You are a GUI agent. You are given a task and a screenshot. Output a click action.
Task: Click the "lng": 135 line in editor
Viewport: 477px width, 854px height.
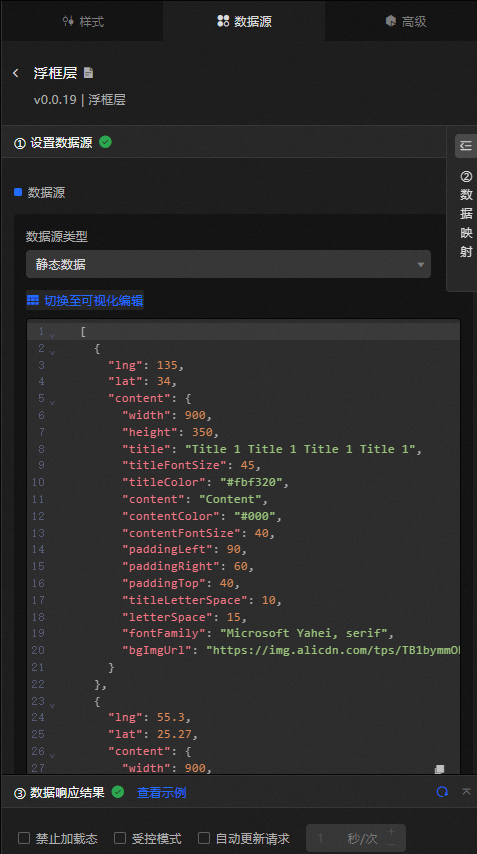[x=146, y=365]
